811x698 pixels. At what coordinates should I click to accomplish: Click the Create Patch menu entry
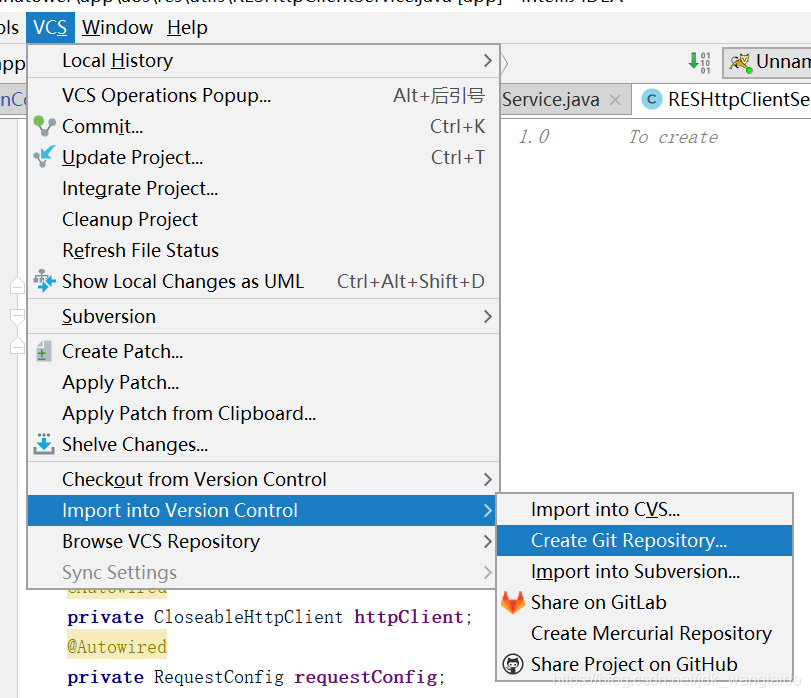[x=263, y=352]
